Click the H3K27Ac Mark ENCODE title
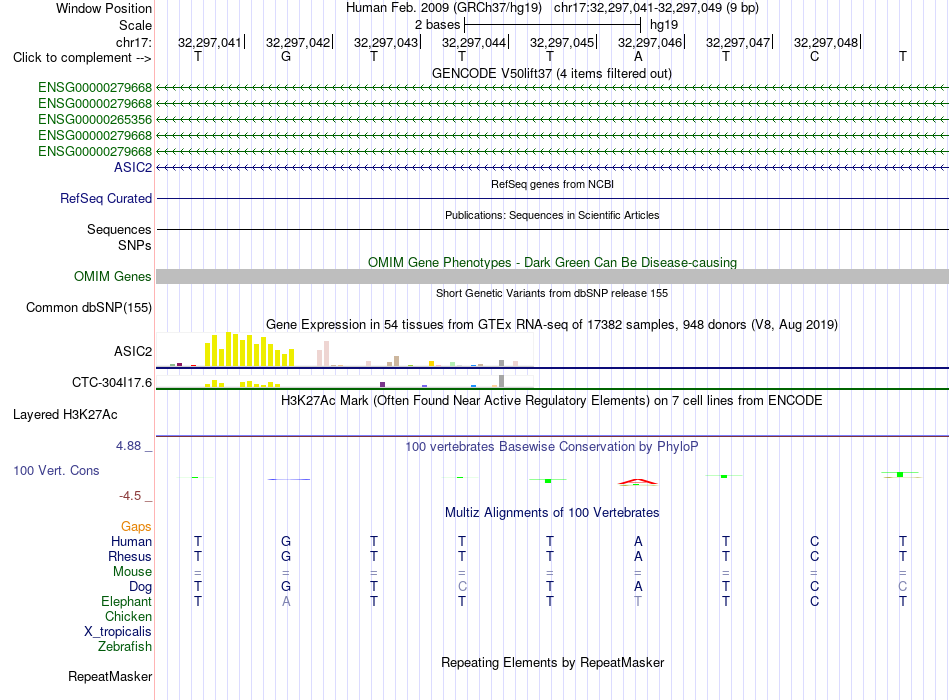This screenshot has height=700, width=950. 552,401
